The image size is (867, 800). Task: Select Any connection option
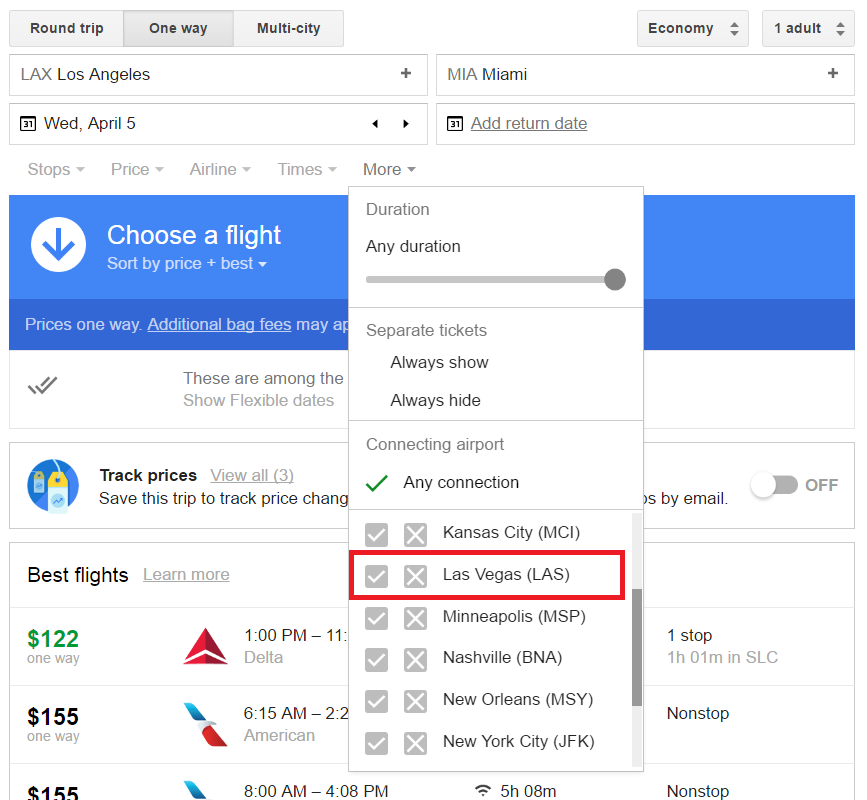tap(461, 483)
